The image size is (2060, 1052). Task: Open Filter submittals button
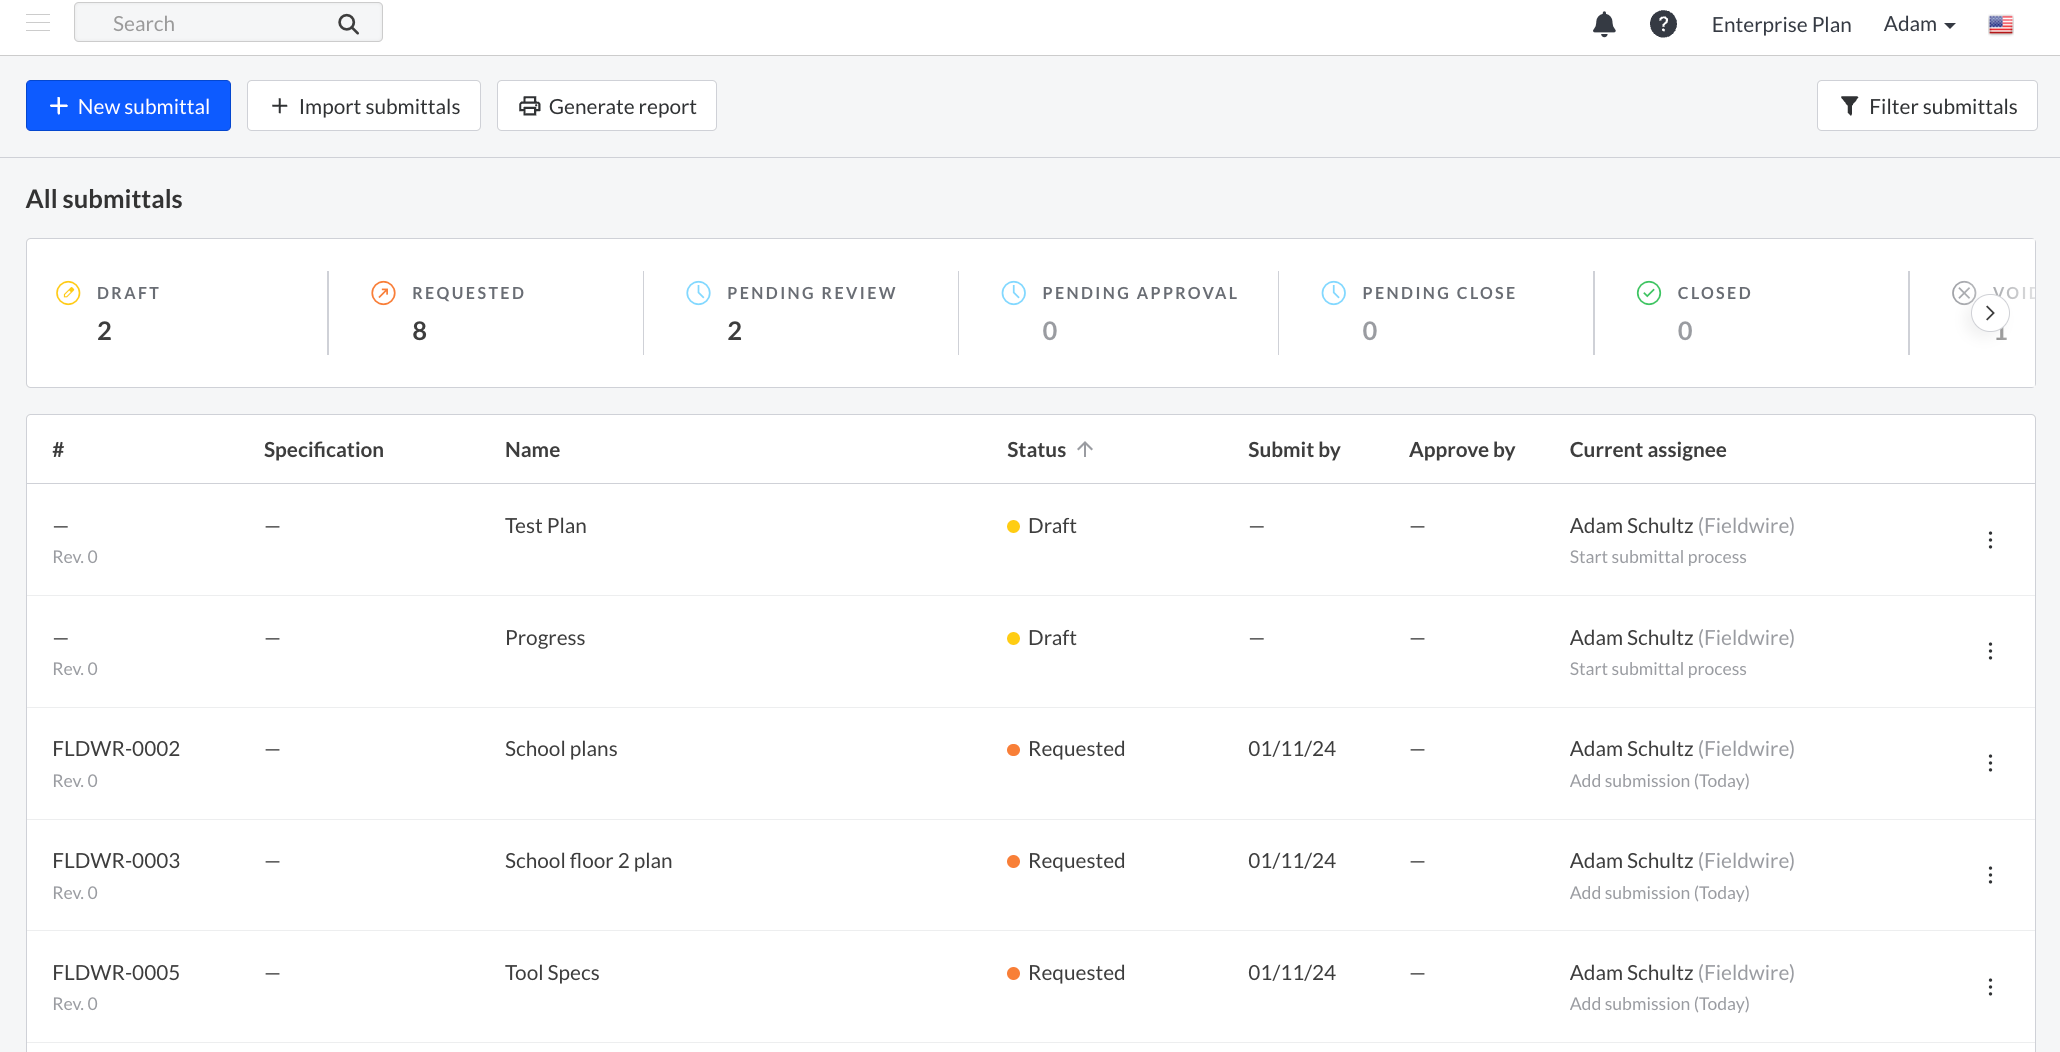click(x=1927, y=106)
